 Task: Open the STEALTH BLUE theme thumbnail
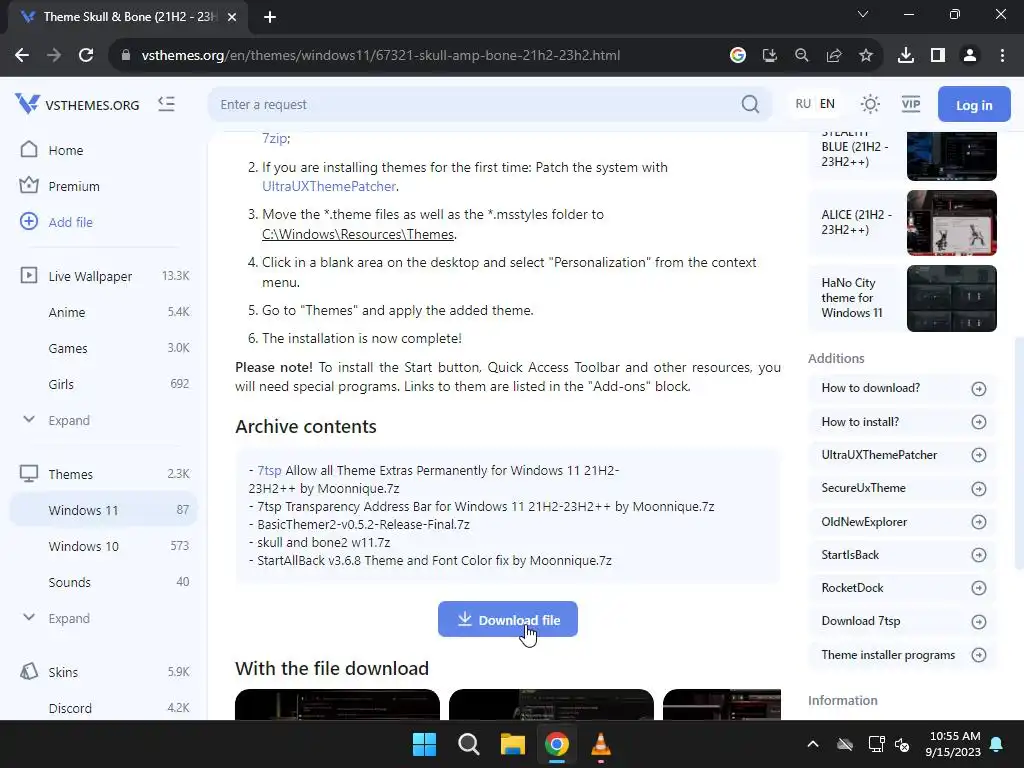pos(952,155)
